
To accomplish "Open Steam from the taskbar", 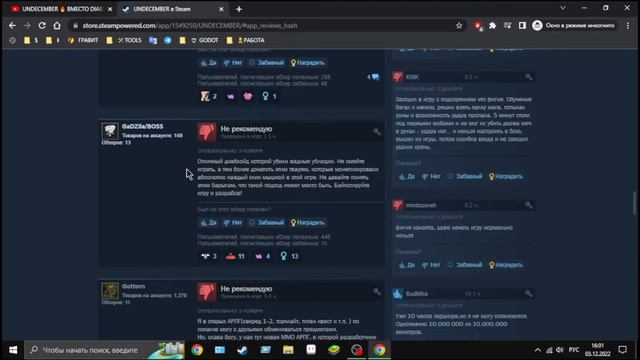I will 242,350.
